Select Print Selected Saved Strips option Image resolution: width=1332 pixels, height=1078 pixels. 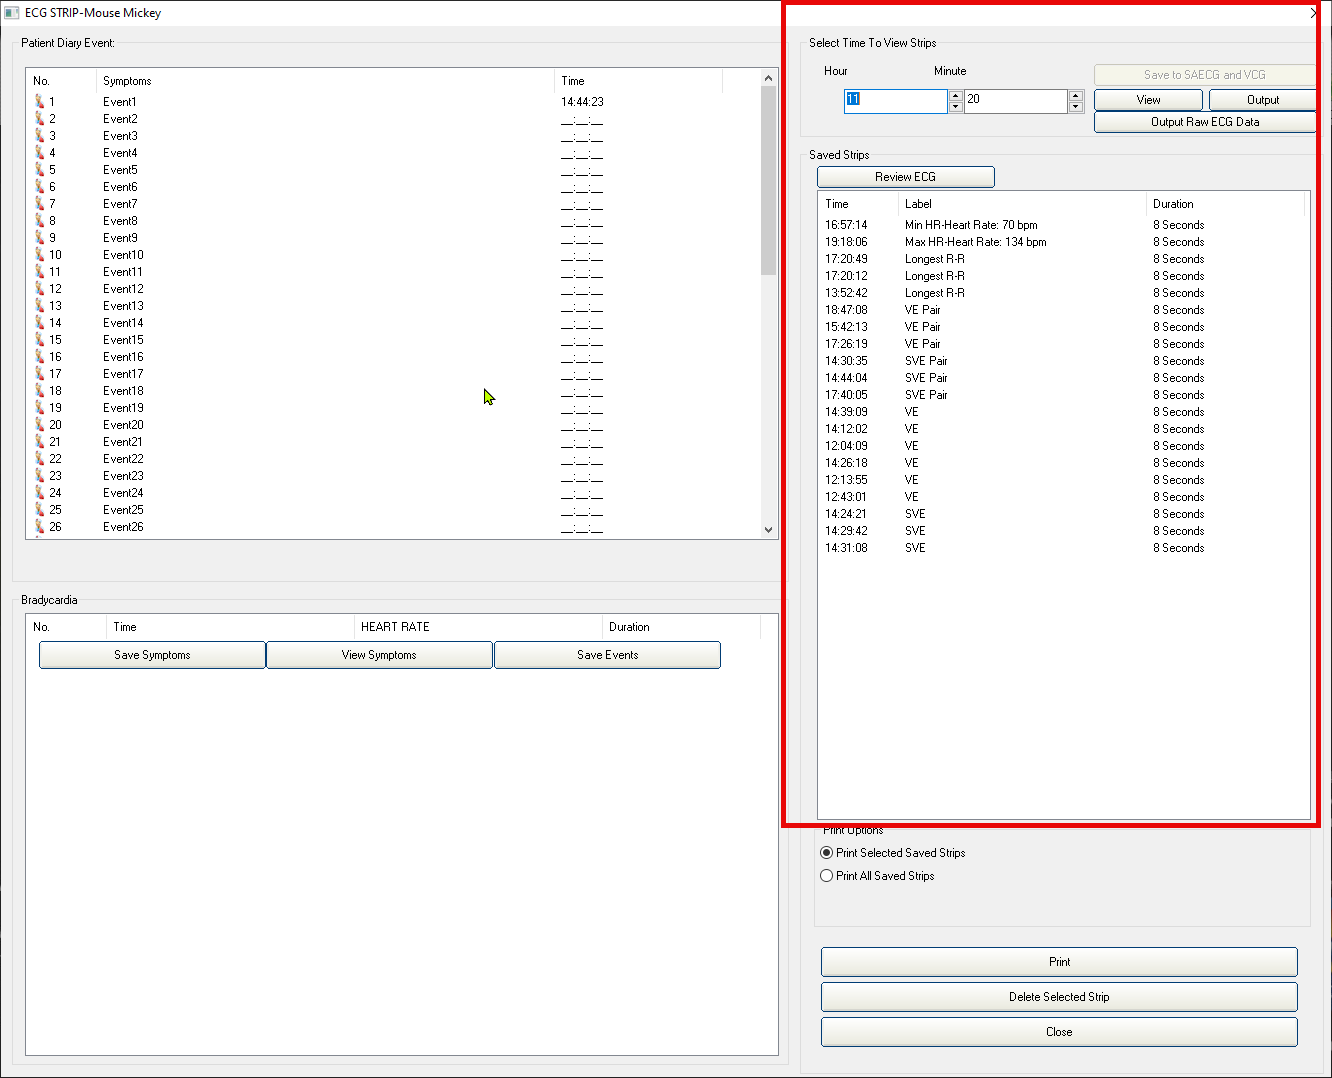click(x=827, y=853)
